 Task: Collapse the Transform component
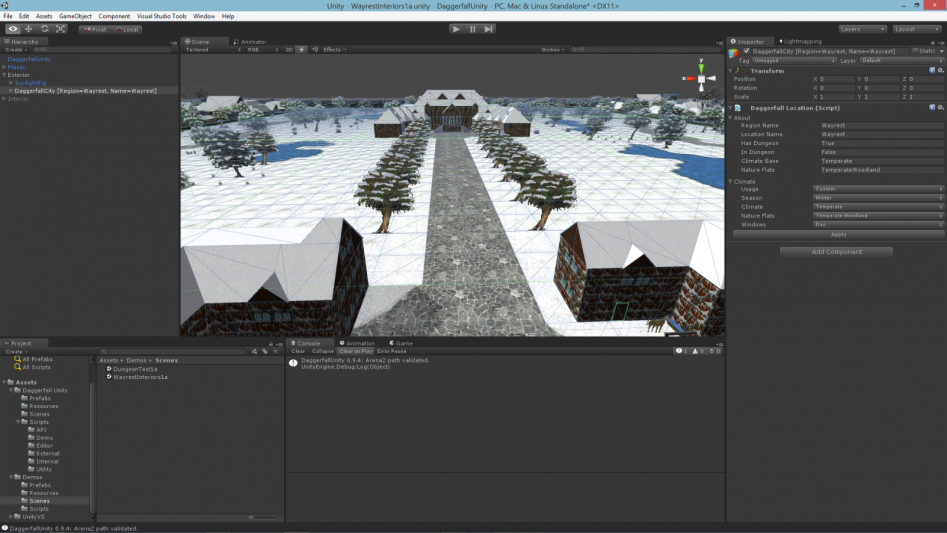pyautogui.click(x=731, y=71)
